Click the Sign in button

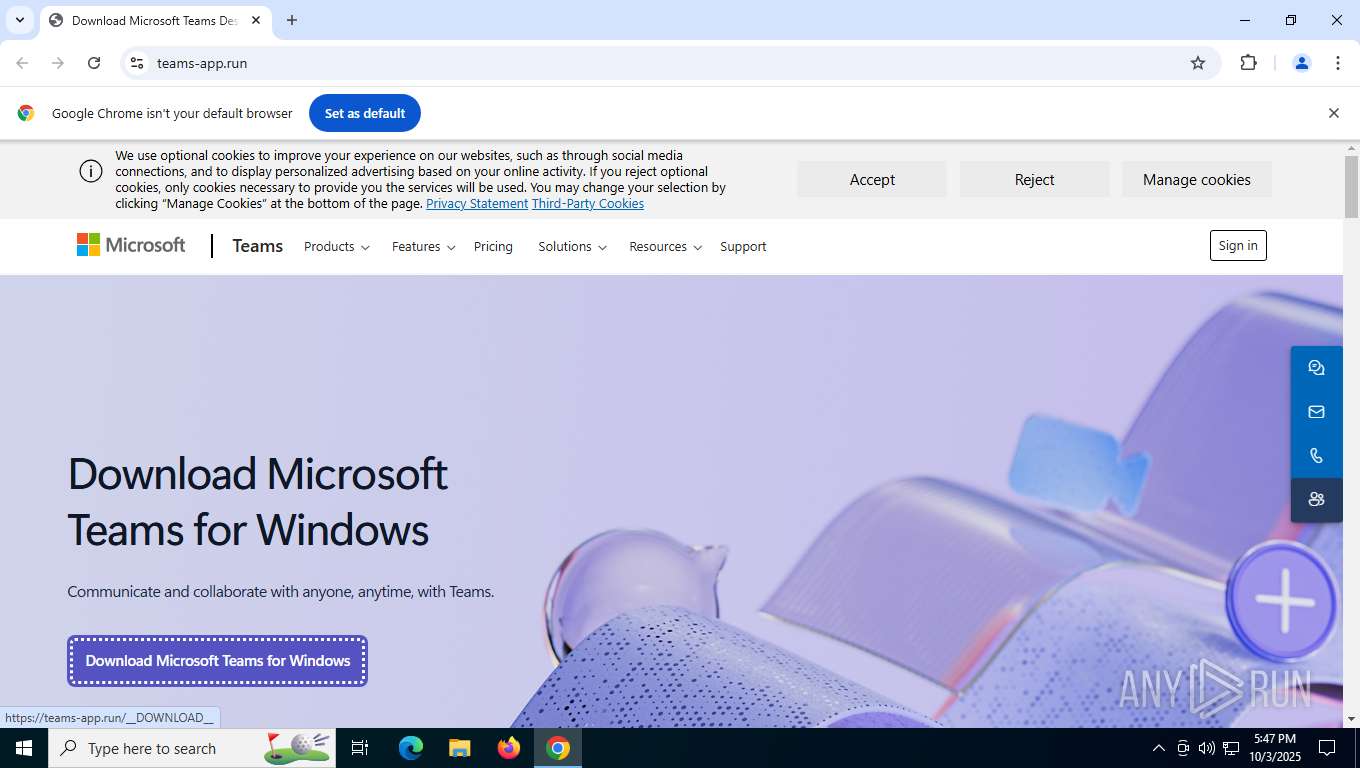coord(1238,246)
